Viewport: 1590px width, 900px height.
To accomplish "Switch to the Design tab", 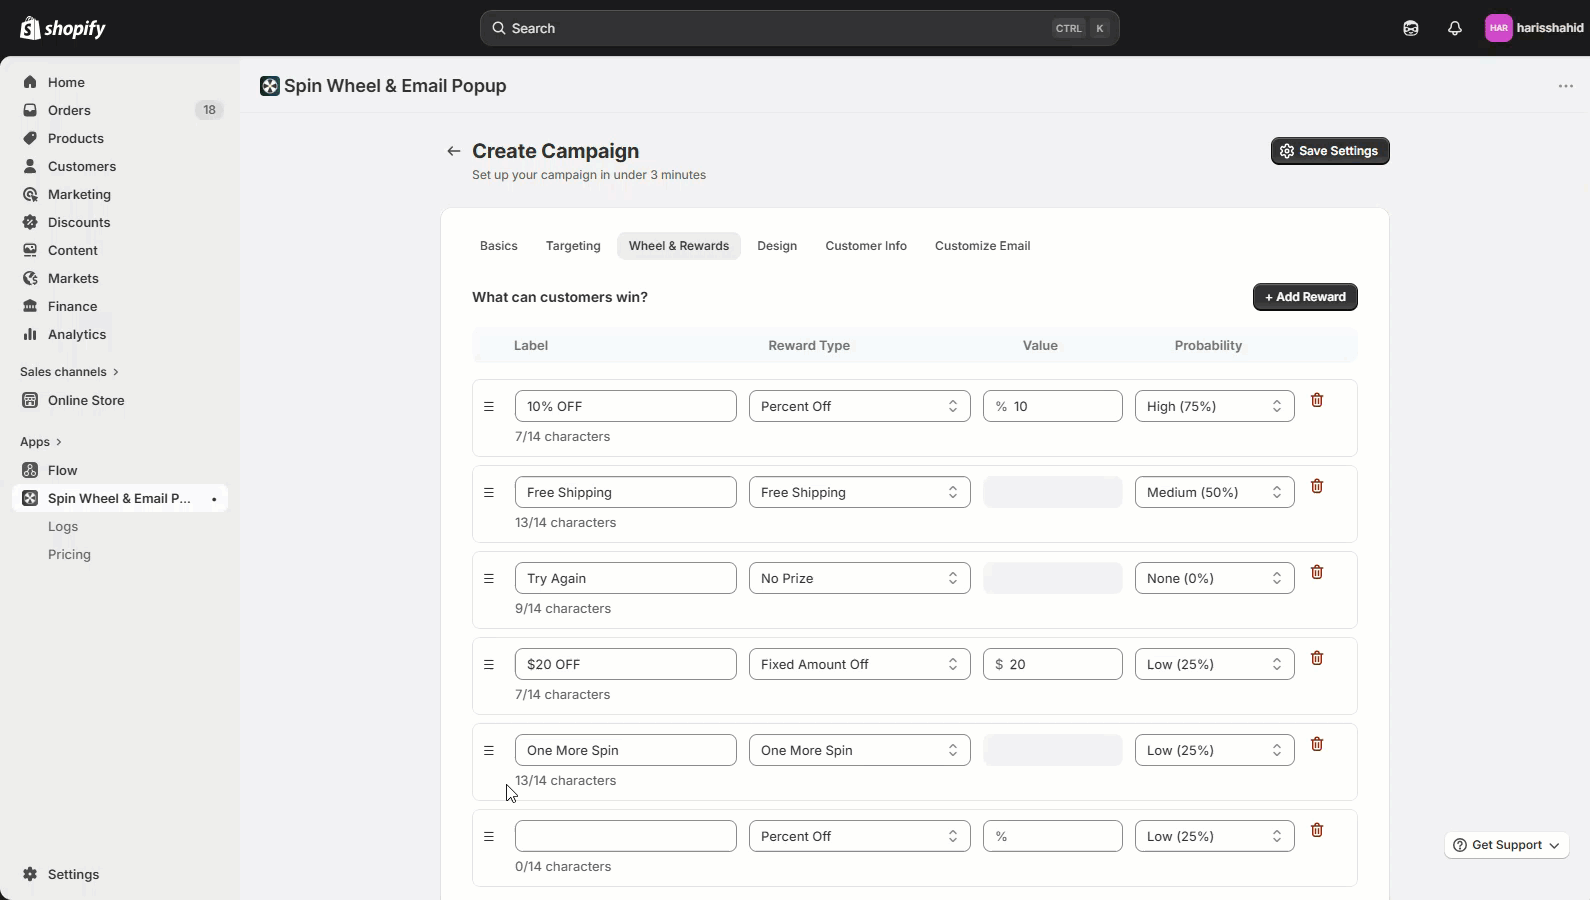I will (777, 246).
